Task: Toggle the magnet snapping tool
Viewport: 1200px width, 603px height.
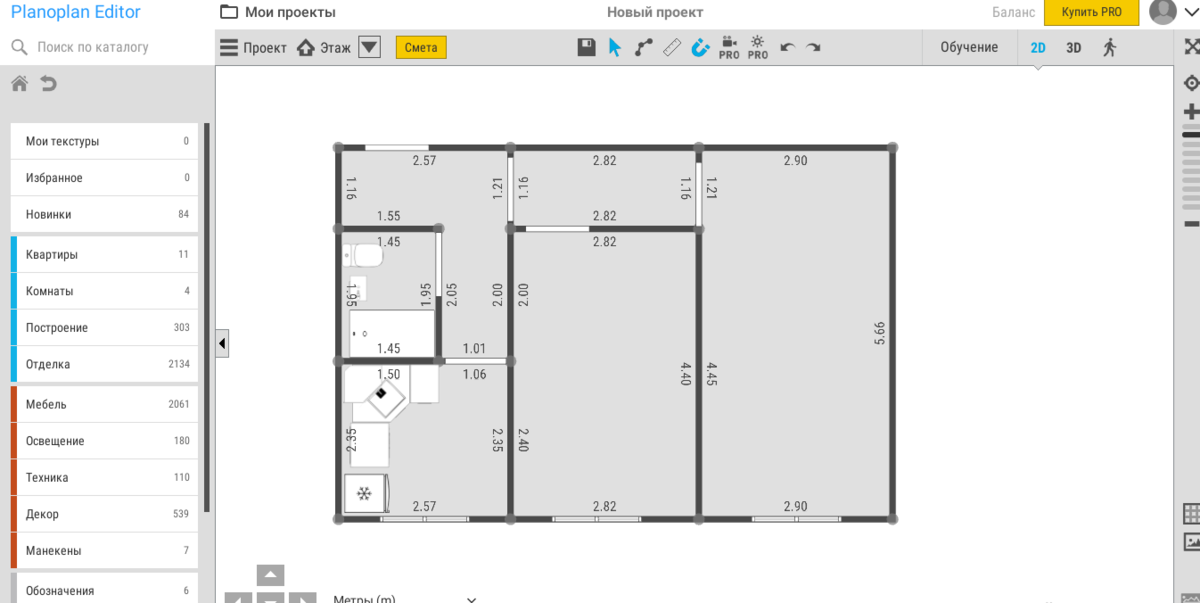Action: tap(700, 47)
